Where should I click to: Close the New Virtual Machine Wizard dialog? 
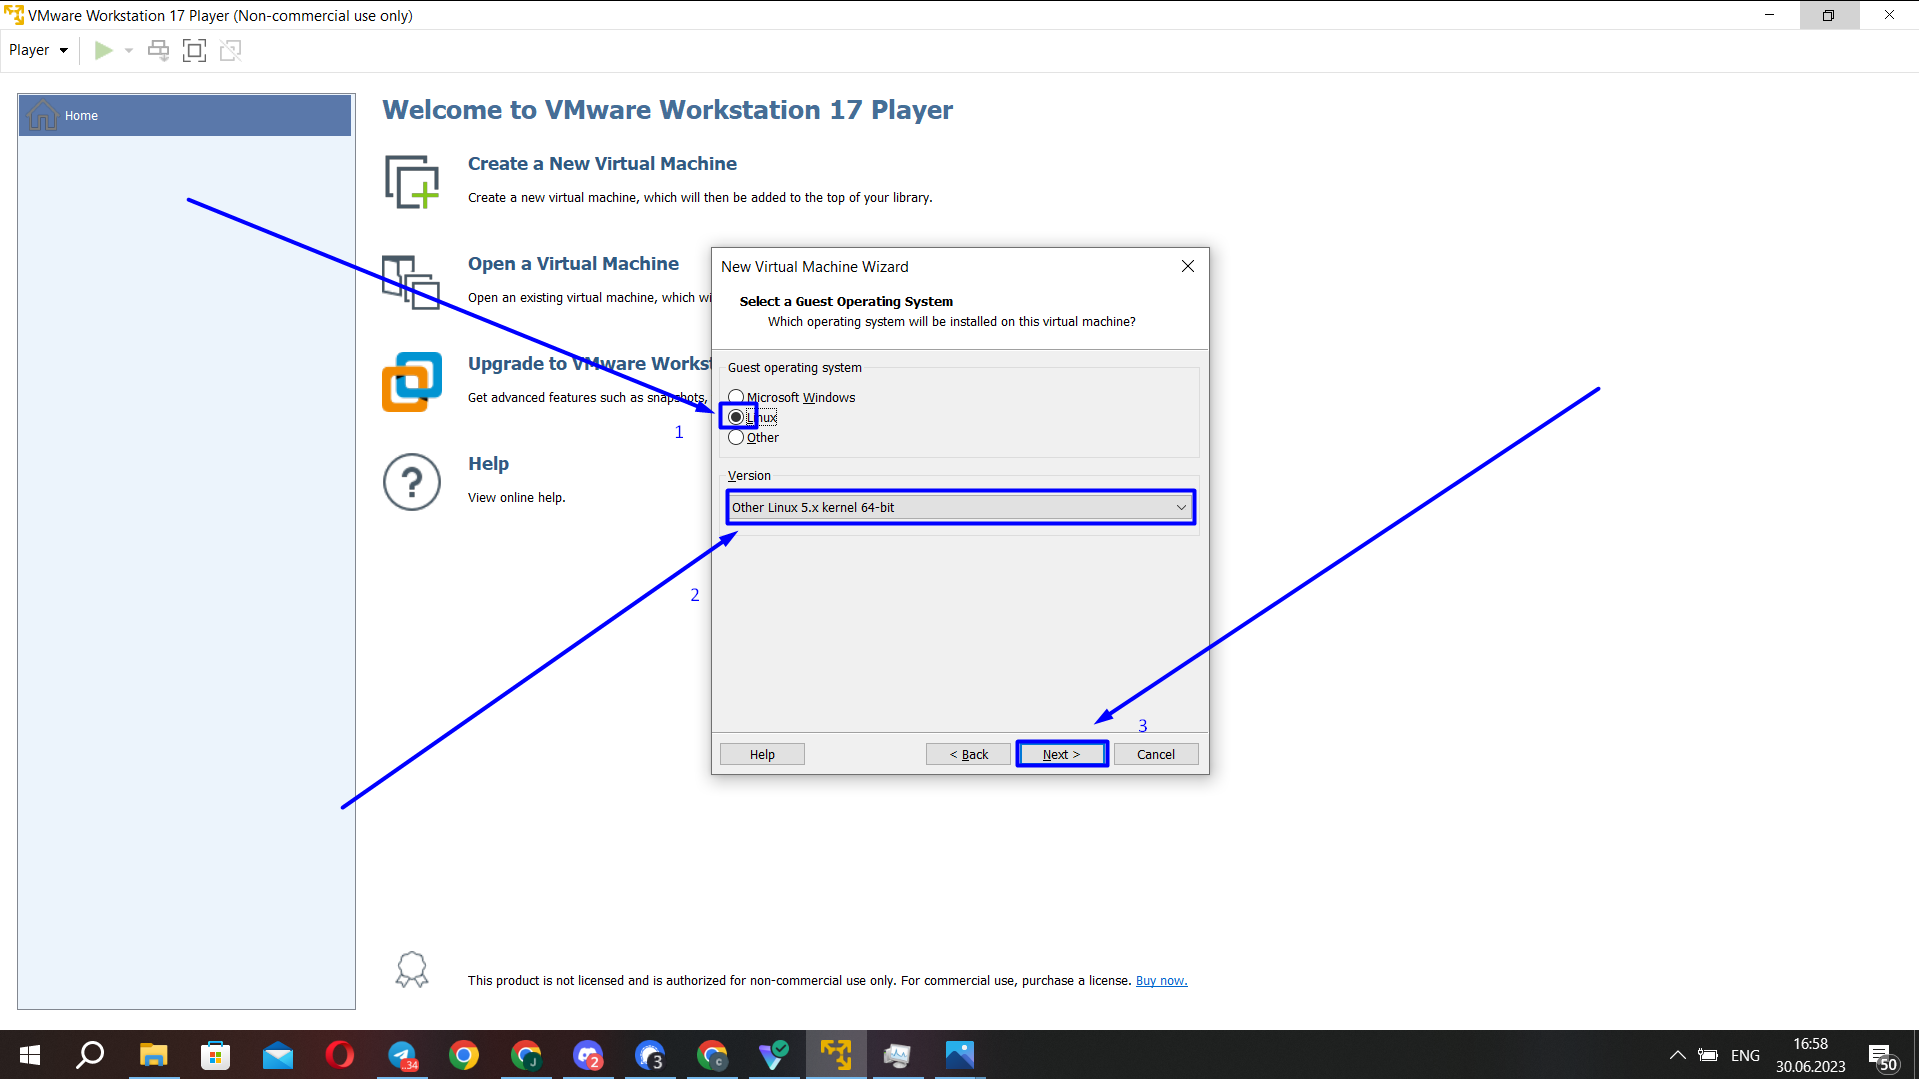coord(1187,266)
